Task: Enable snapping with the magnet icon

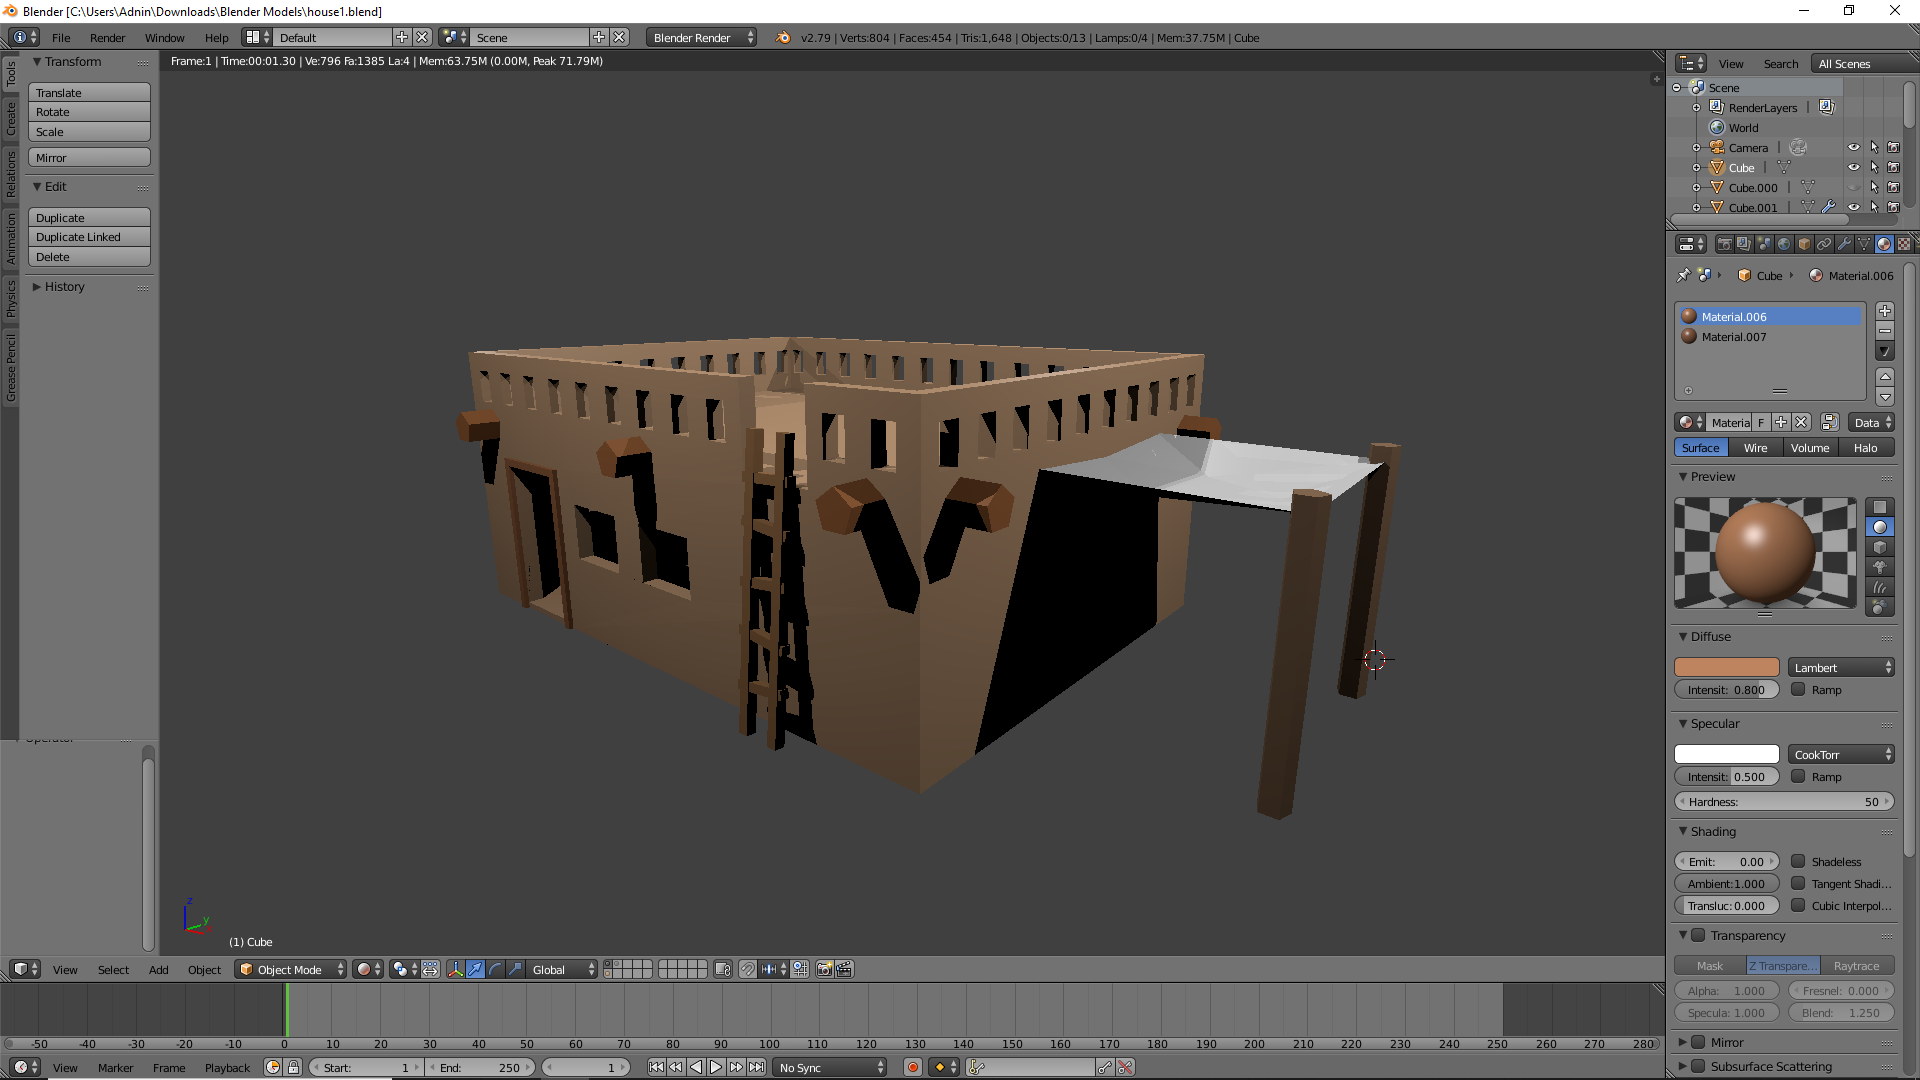Action: [x=748, y=970]
